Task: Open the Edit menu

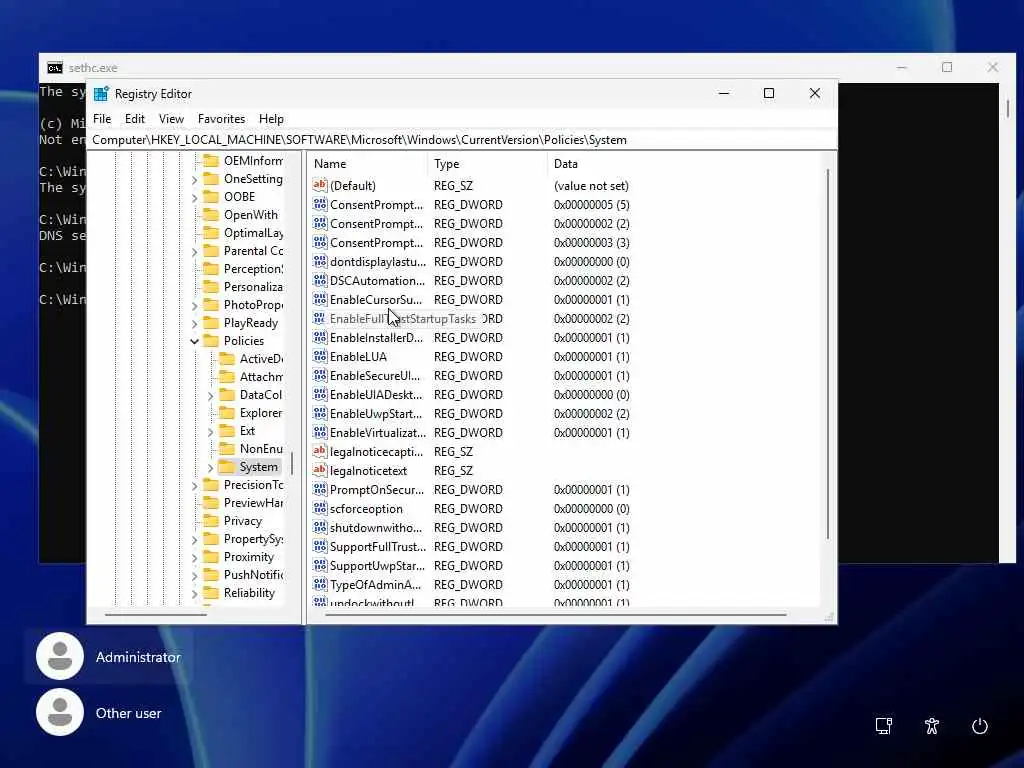Action: pos(135,119)
